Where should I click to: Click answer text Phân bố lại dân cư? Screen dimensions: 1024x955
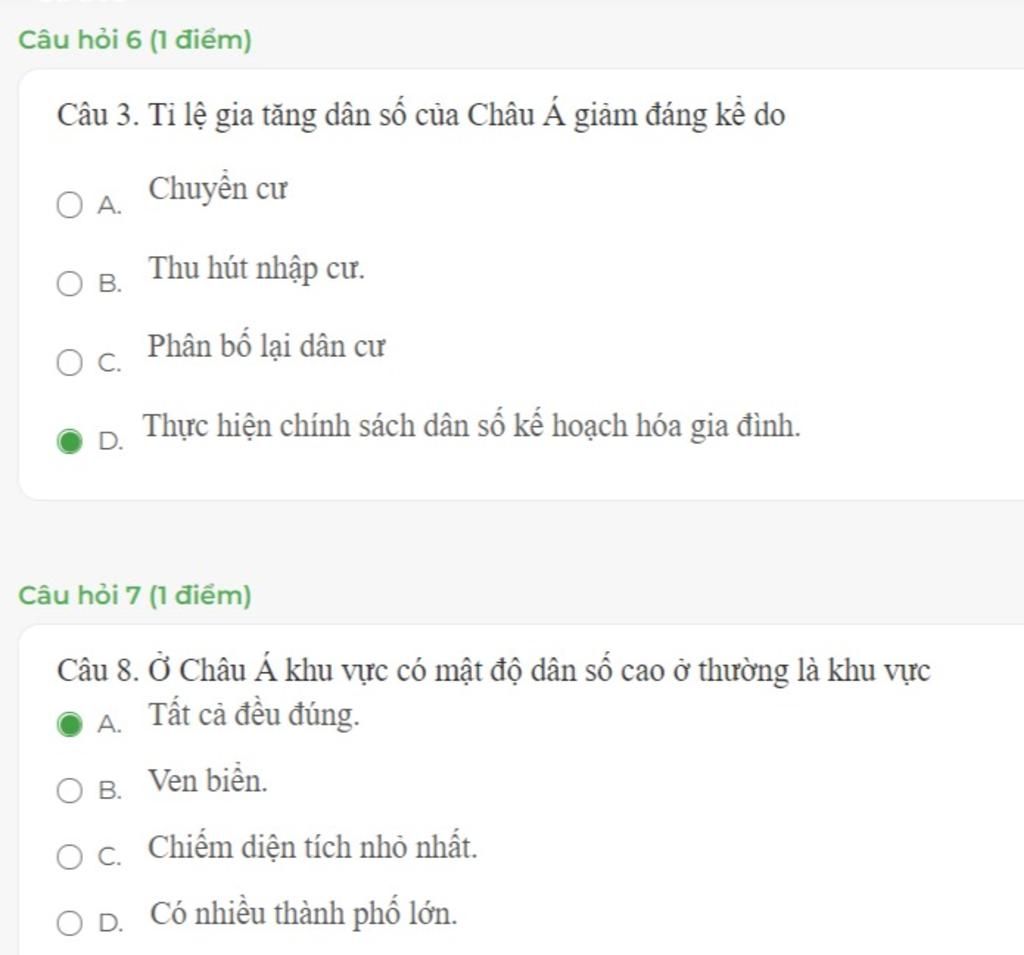click(x=266, y=347)
